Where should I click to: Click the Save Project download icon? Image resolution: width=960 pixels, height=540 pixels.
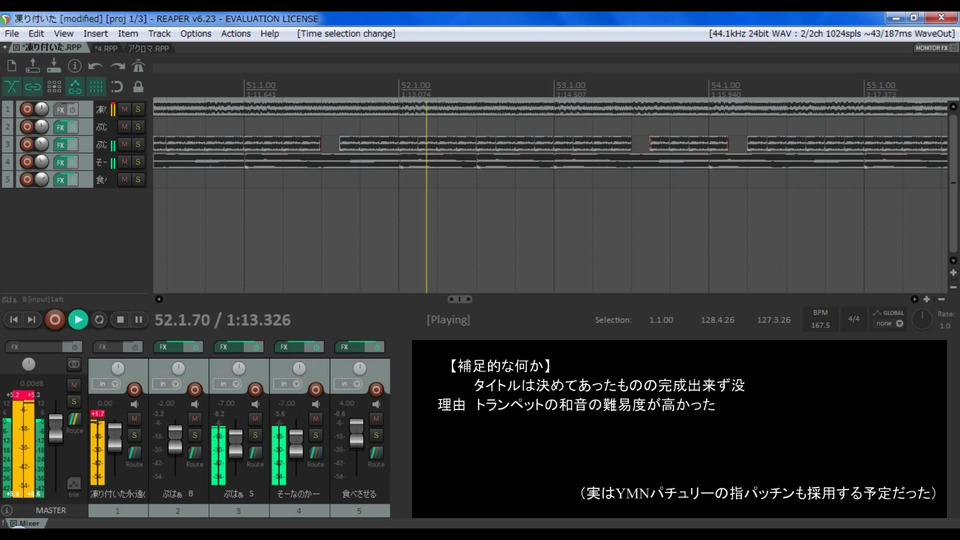[54, 66]
